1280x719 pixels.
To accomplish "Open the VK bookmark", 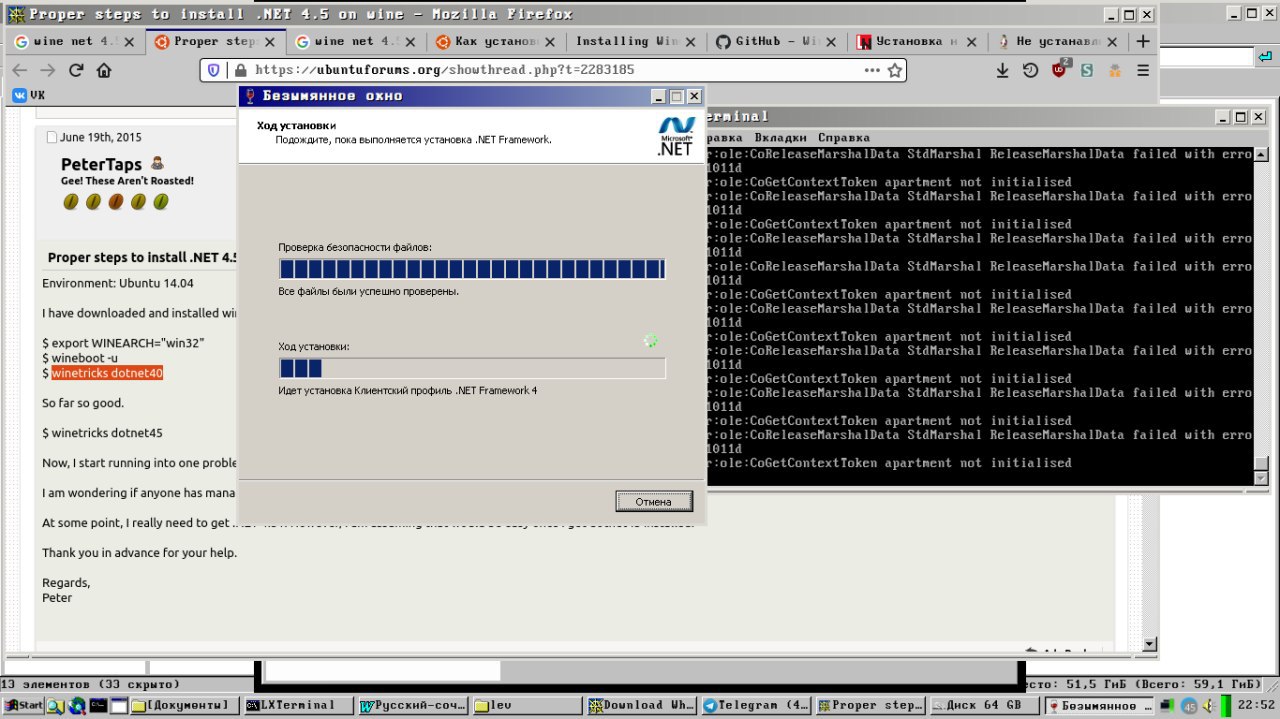I will (28, 95).
